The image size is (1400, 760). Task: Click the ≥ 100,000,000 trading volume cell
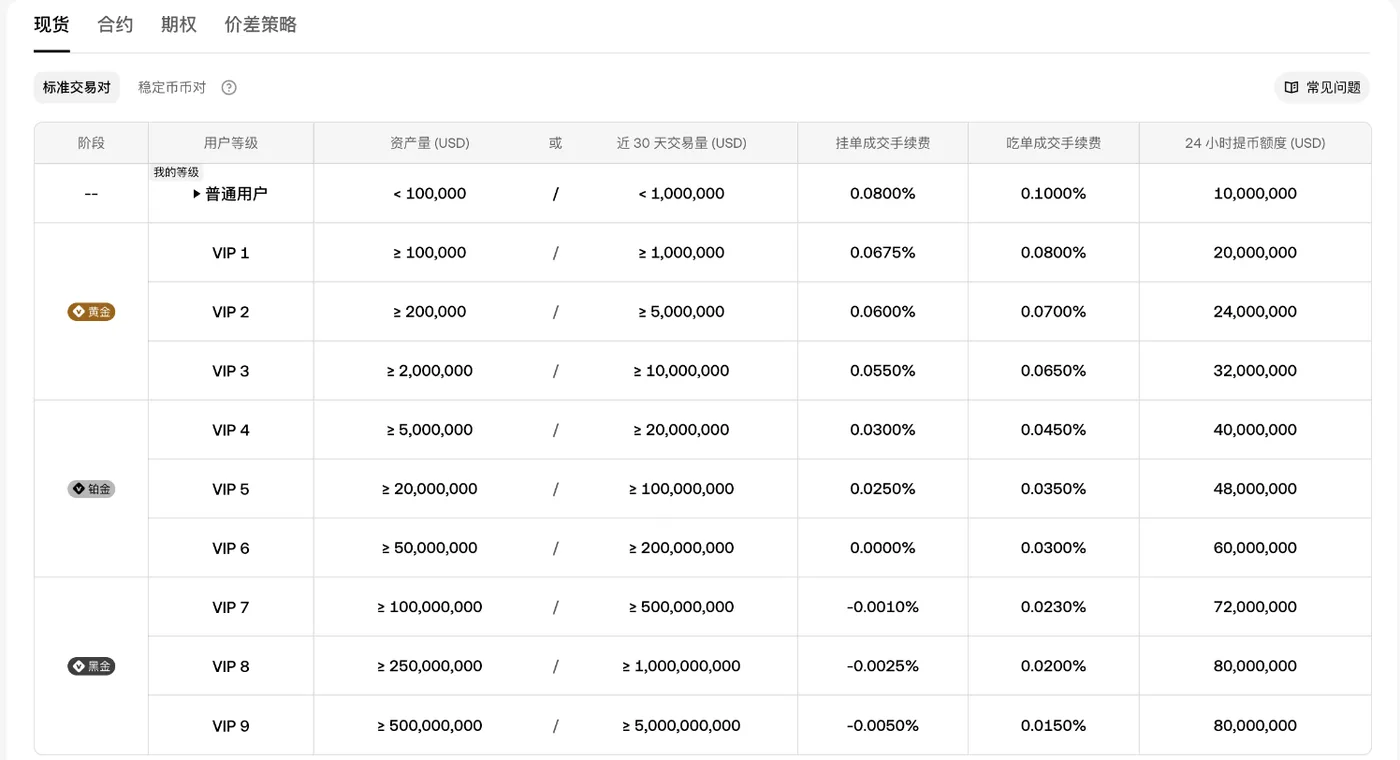(x=682, y=489)
